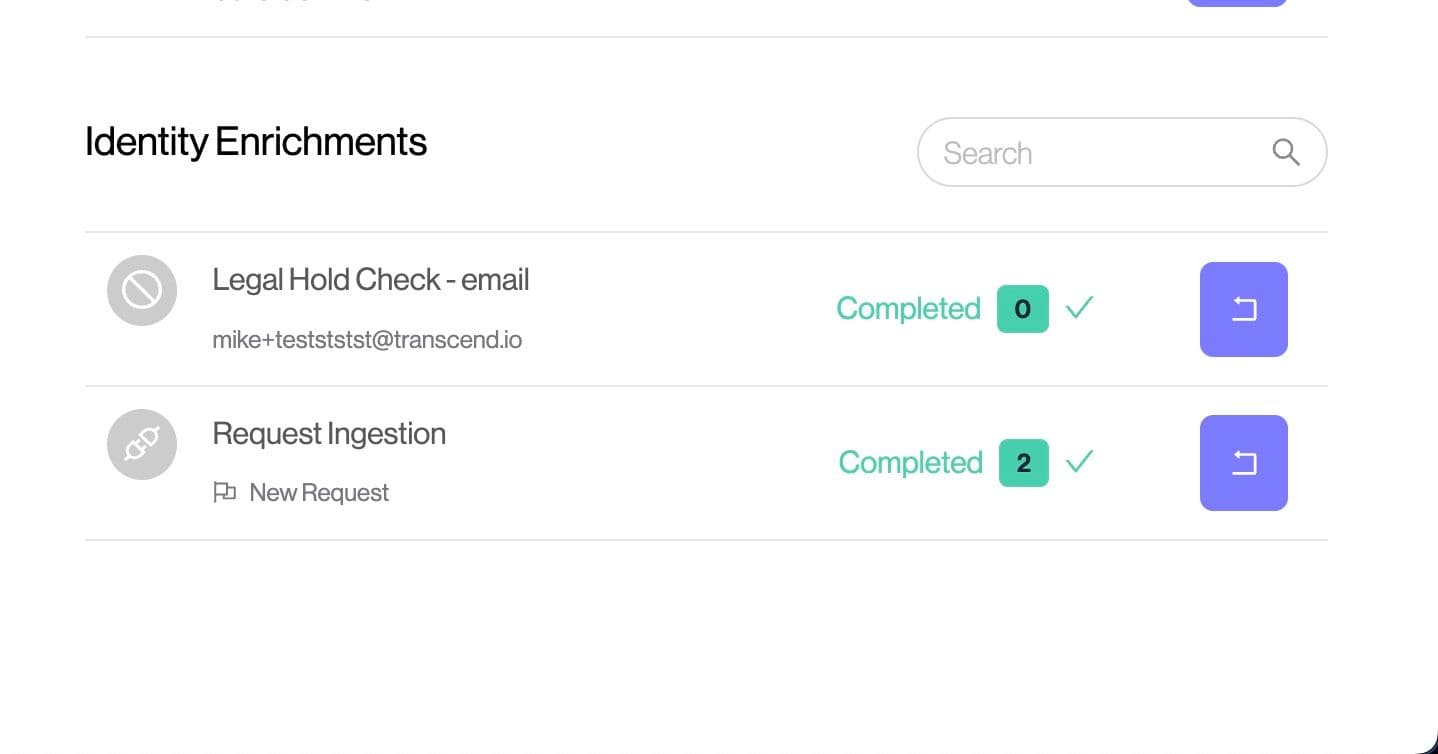Select the New Request label
This screenshot has width=1438, height=754.
pyautogui.click(x=319, y=493)
